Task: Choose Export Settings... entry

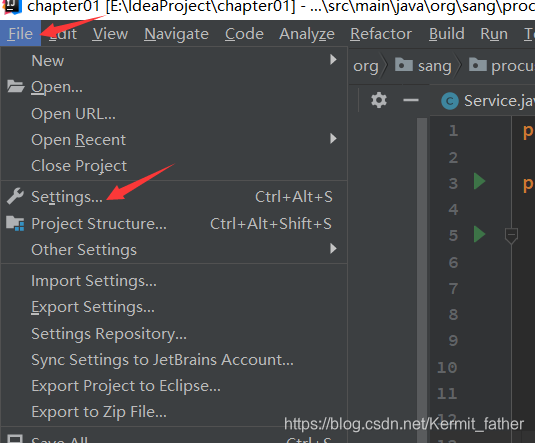Action: tap(174, 307)
